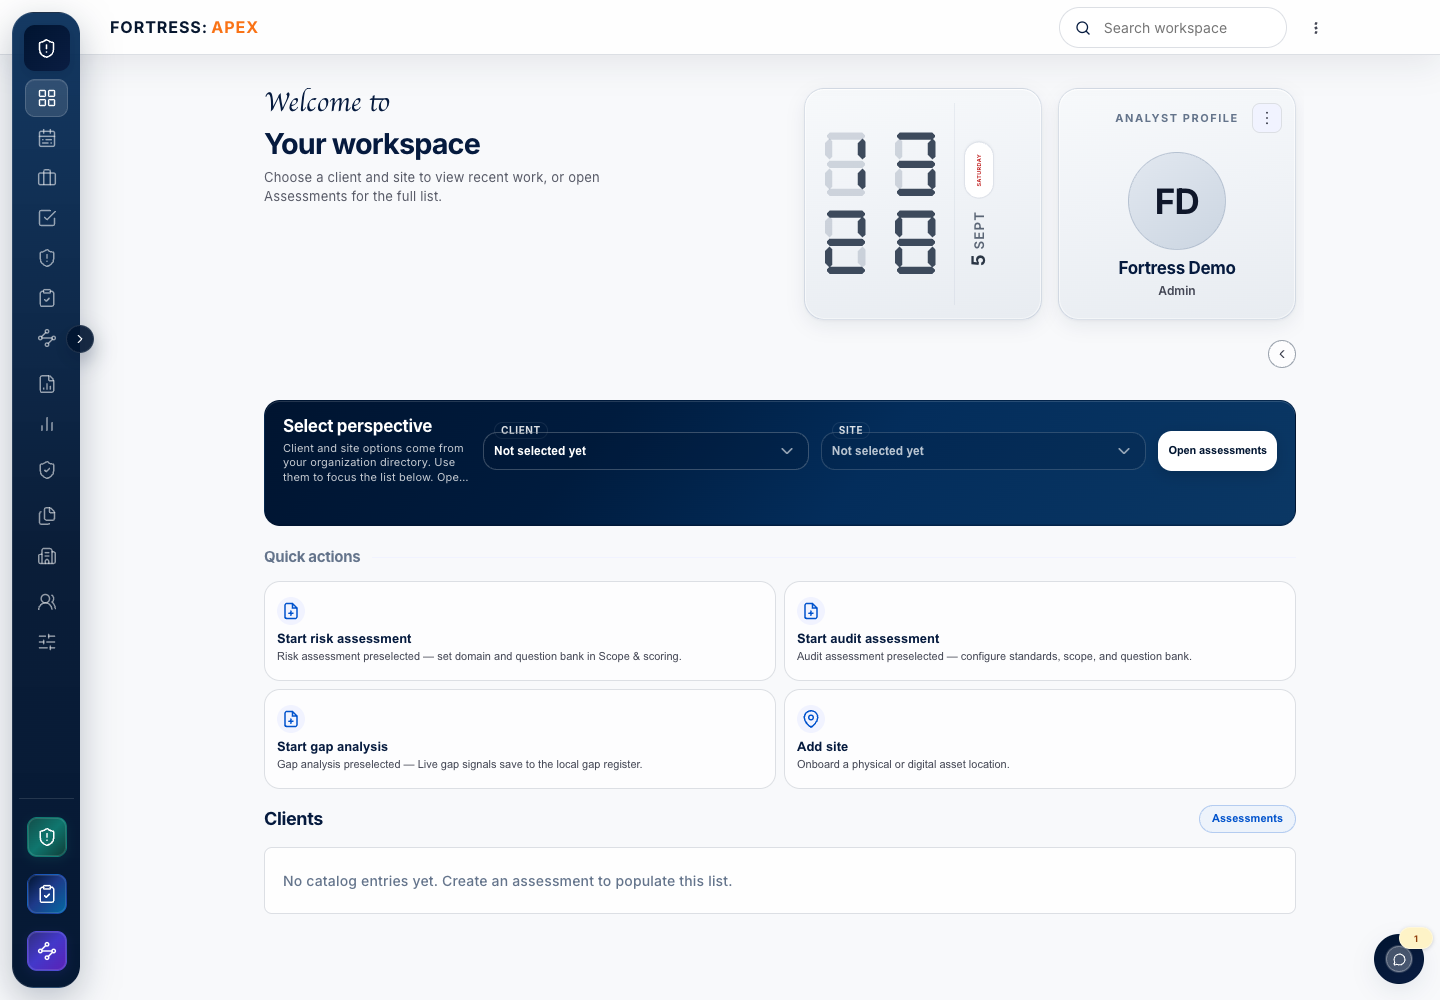Focus the Search workspace field
The width and height of the screenshot is (1440, 1000).
click(1173, 28)
